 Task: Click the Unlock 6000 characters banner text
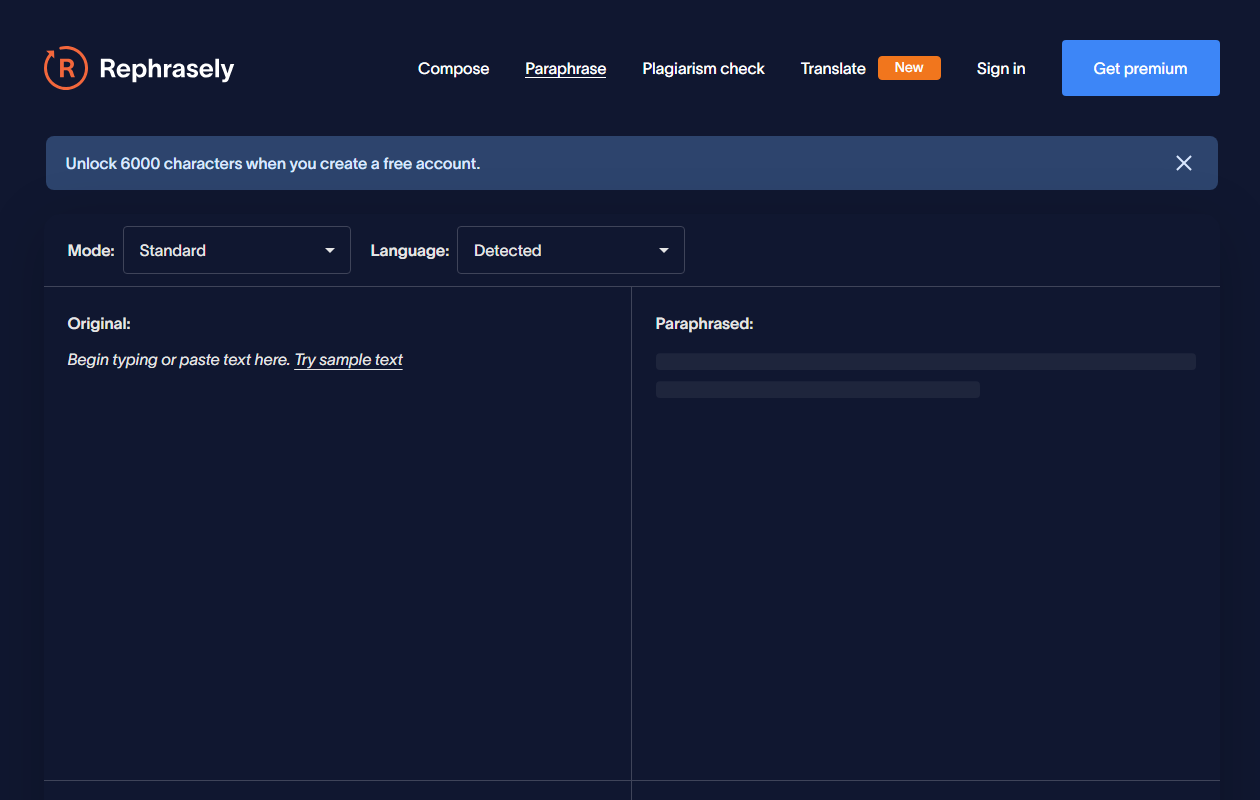tap(273, 164)
